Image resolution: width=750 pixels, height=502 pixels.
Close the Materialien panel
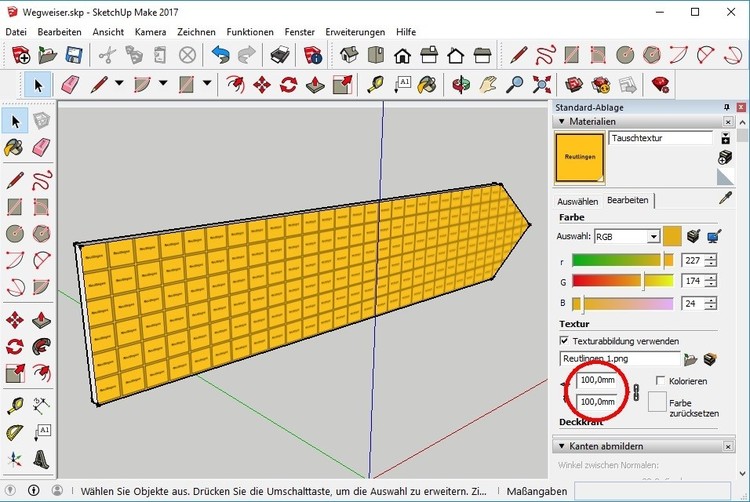[x=728, y=121]
